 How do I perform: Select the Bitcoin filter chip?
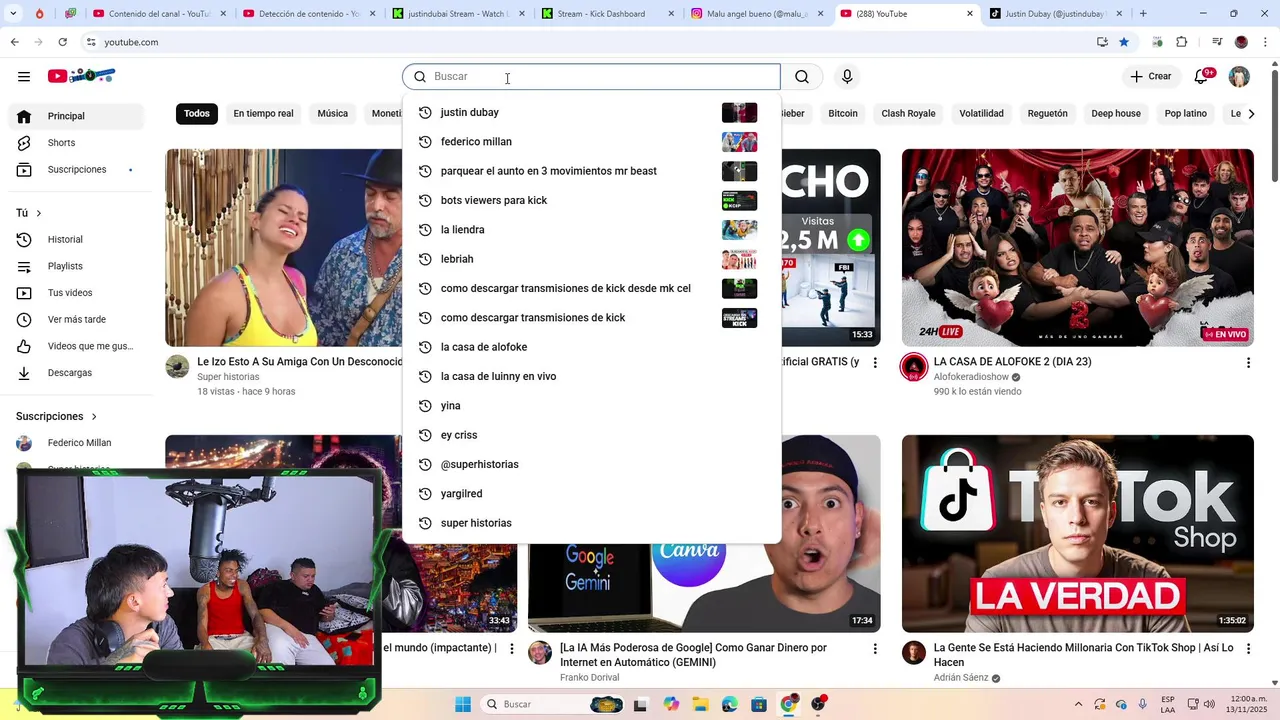tap(843, 113)
